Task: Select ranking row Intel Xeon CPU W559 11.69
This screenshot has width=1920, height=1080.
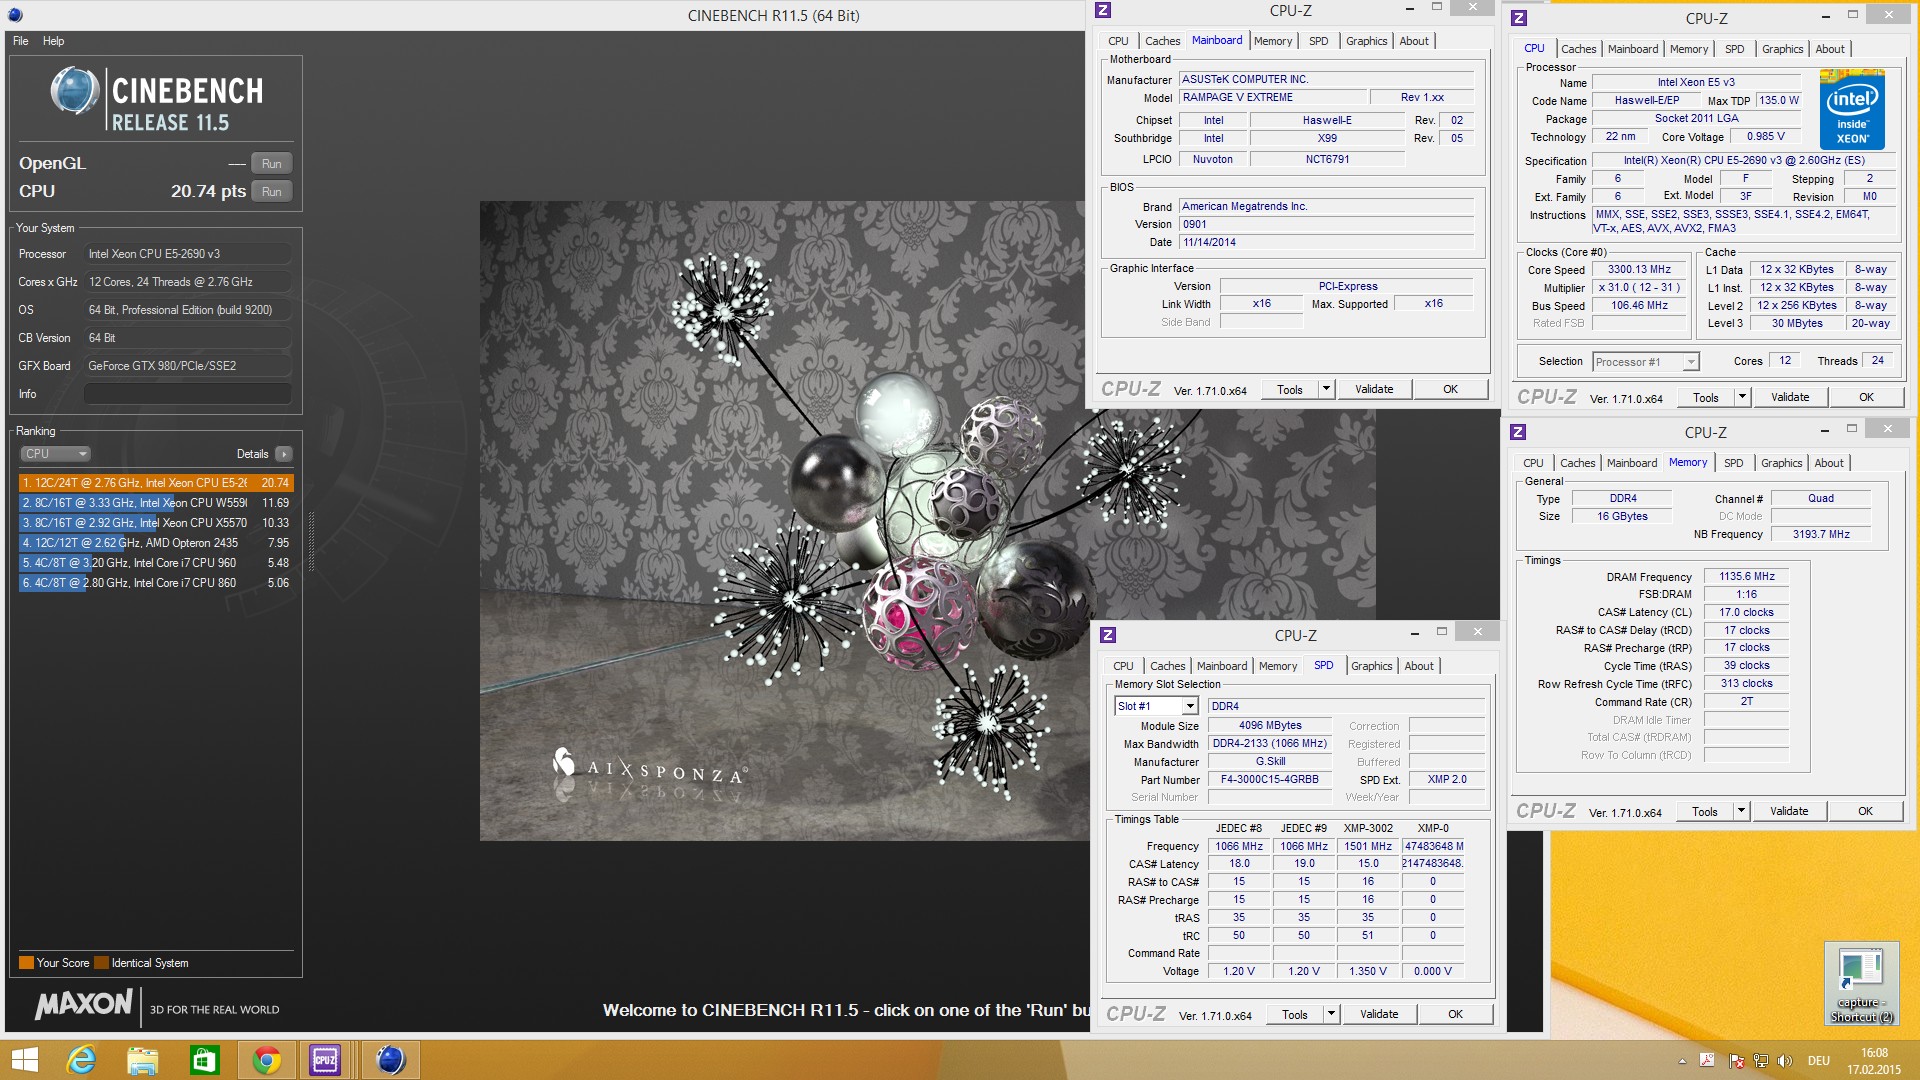Action: click(156, 503)
